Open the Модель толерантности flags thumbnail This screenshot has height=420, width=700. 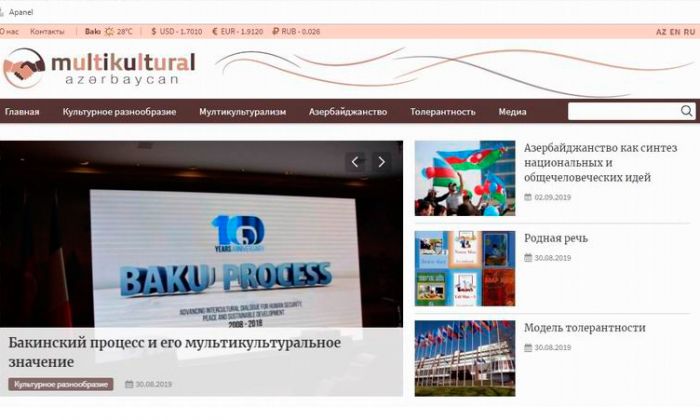(464, 357)
